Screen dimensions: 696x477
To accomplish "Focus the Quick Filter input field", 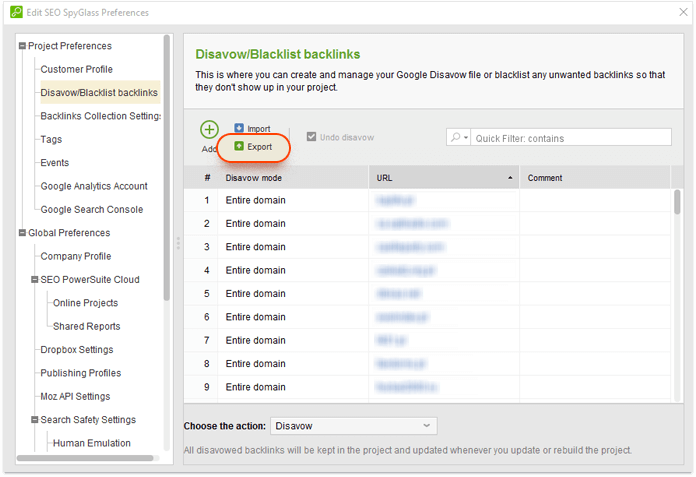I will tap(571, 138).
